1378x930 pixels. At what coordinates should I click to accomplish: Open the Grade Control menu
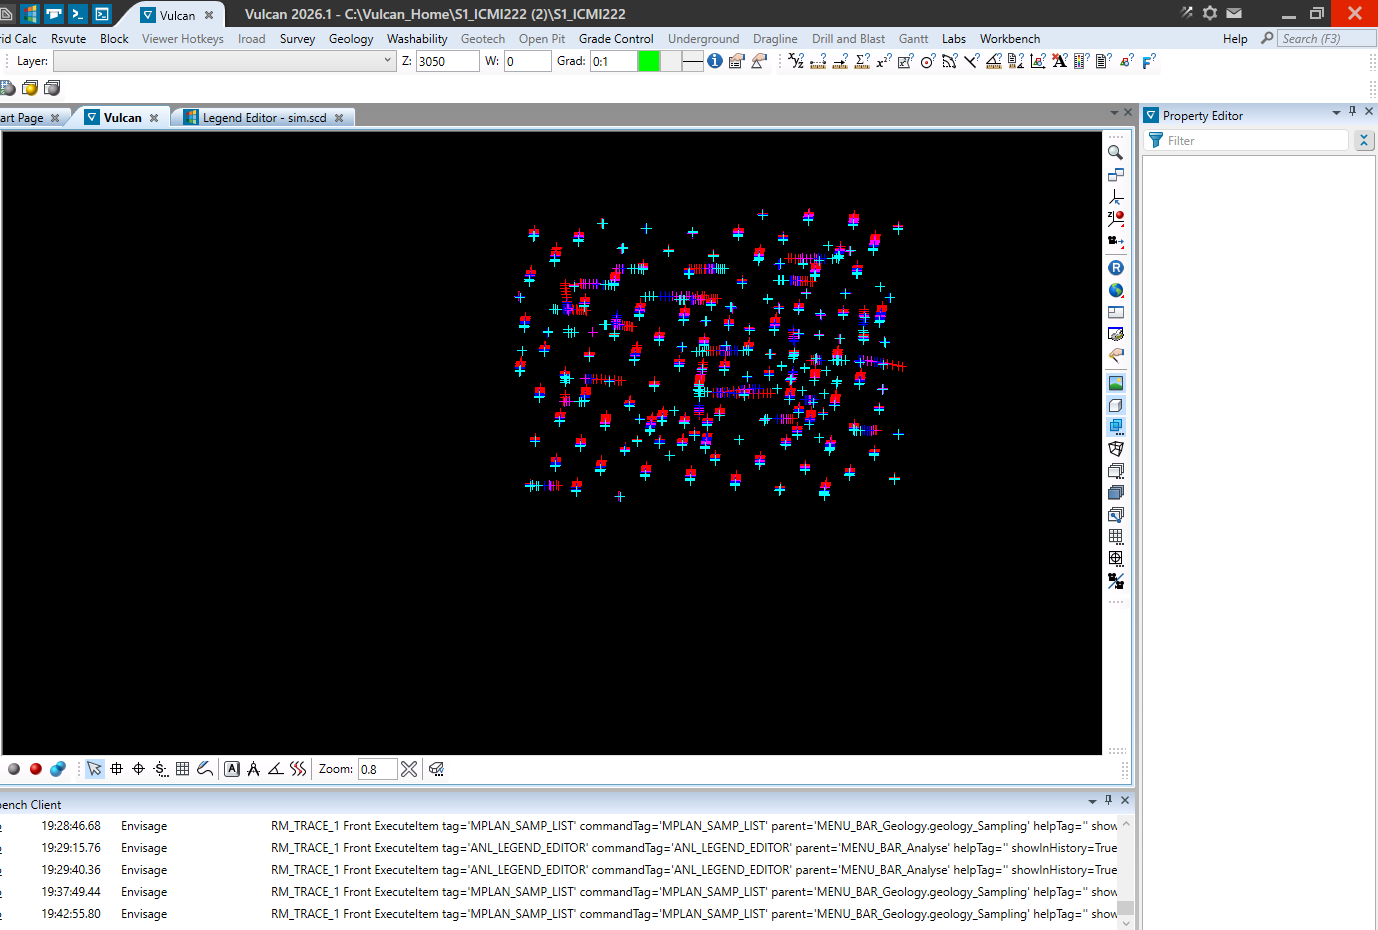[x=616, y=39]
